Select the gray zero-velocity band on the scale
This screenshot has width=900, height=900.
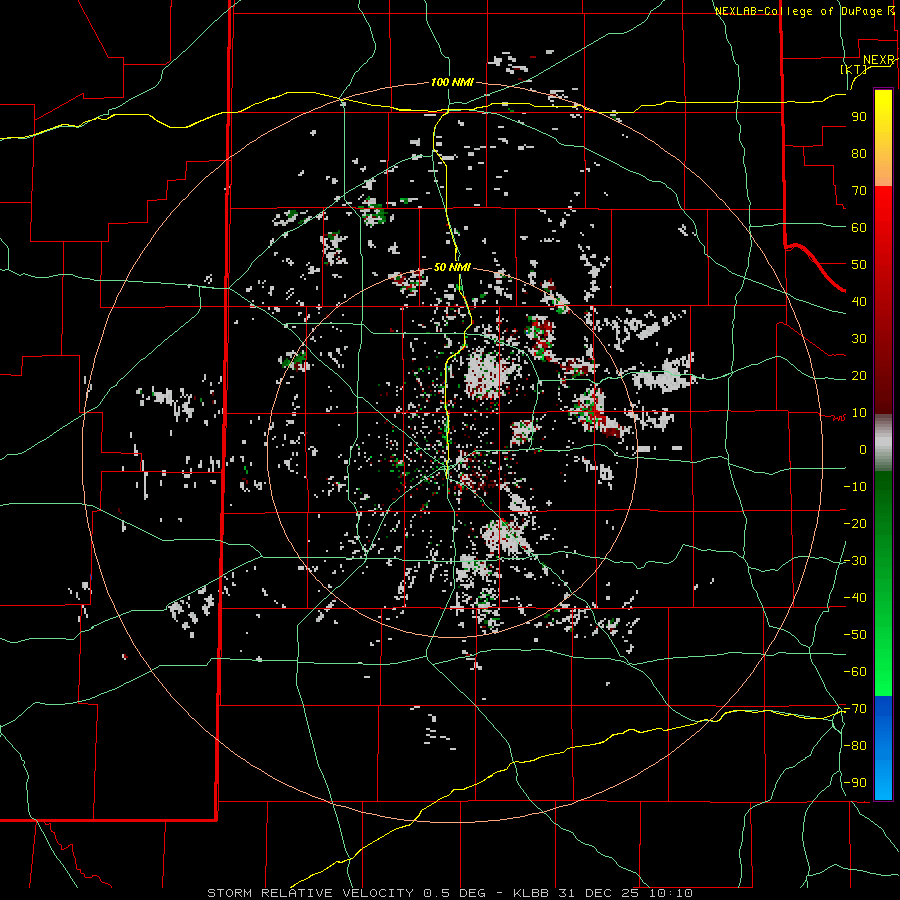pos(883,442)
